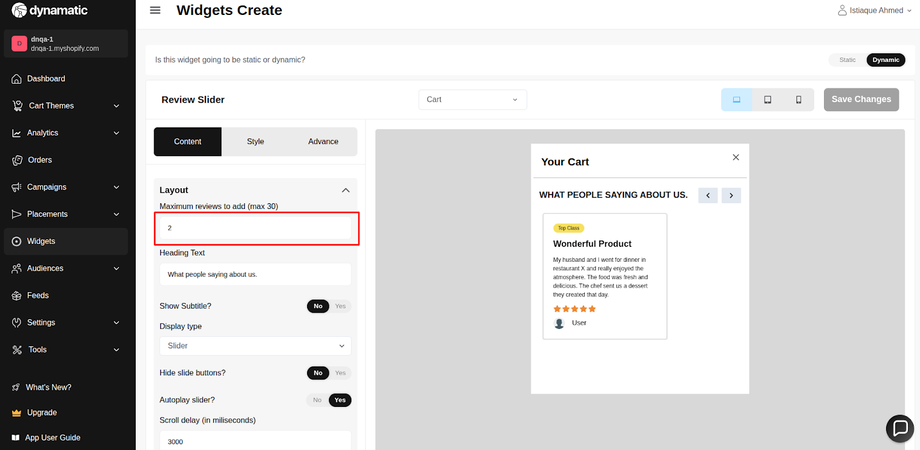Set Hide slide buttons toggle to Yes
The height and width of the screenshot is (450, 920).
(x=341, y=373)
